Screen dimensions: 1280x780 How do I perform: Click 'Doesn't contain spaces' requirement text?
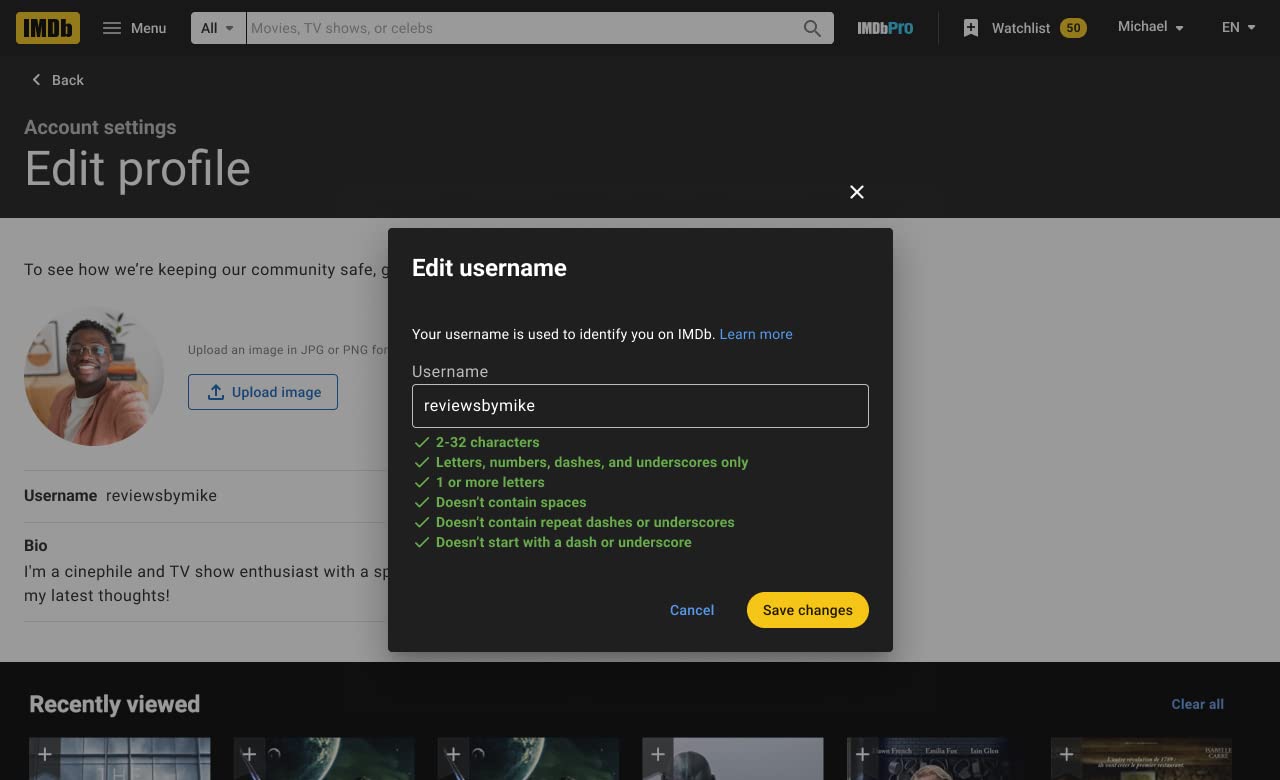(x=511, y=502)
